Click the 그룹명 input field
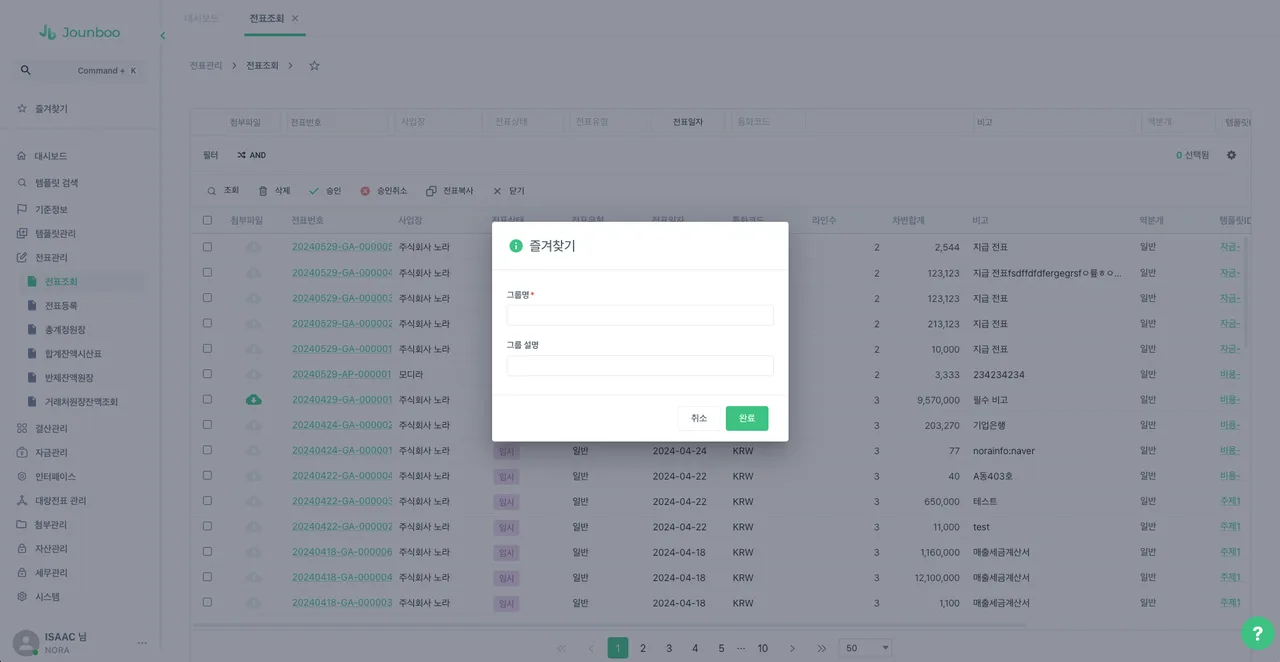 tap(640, 315)
